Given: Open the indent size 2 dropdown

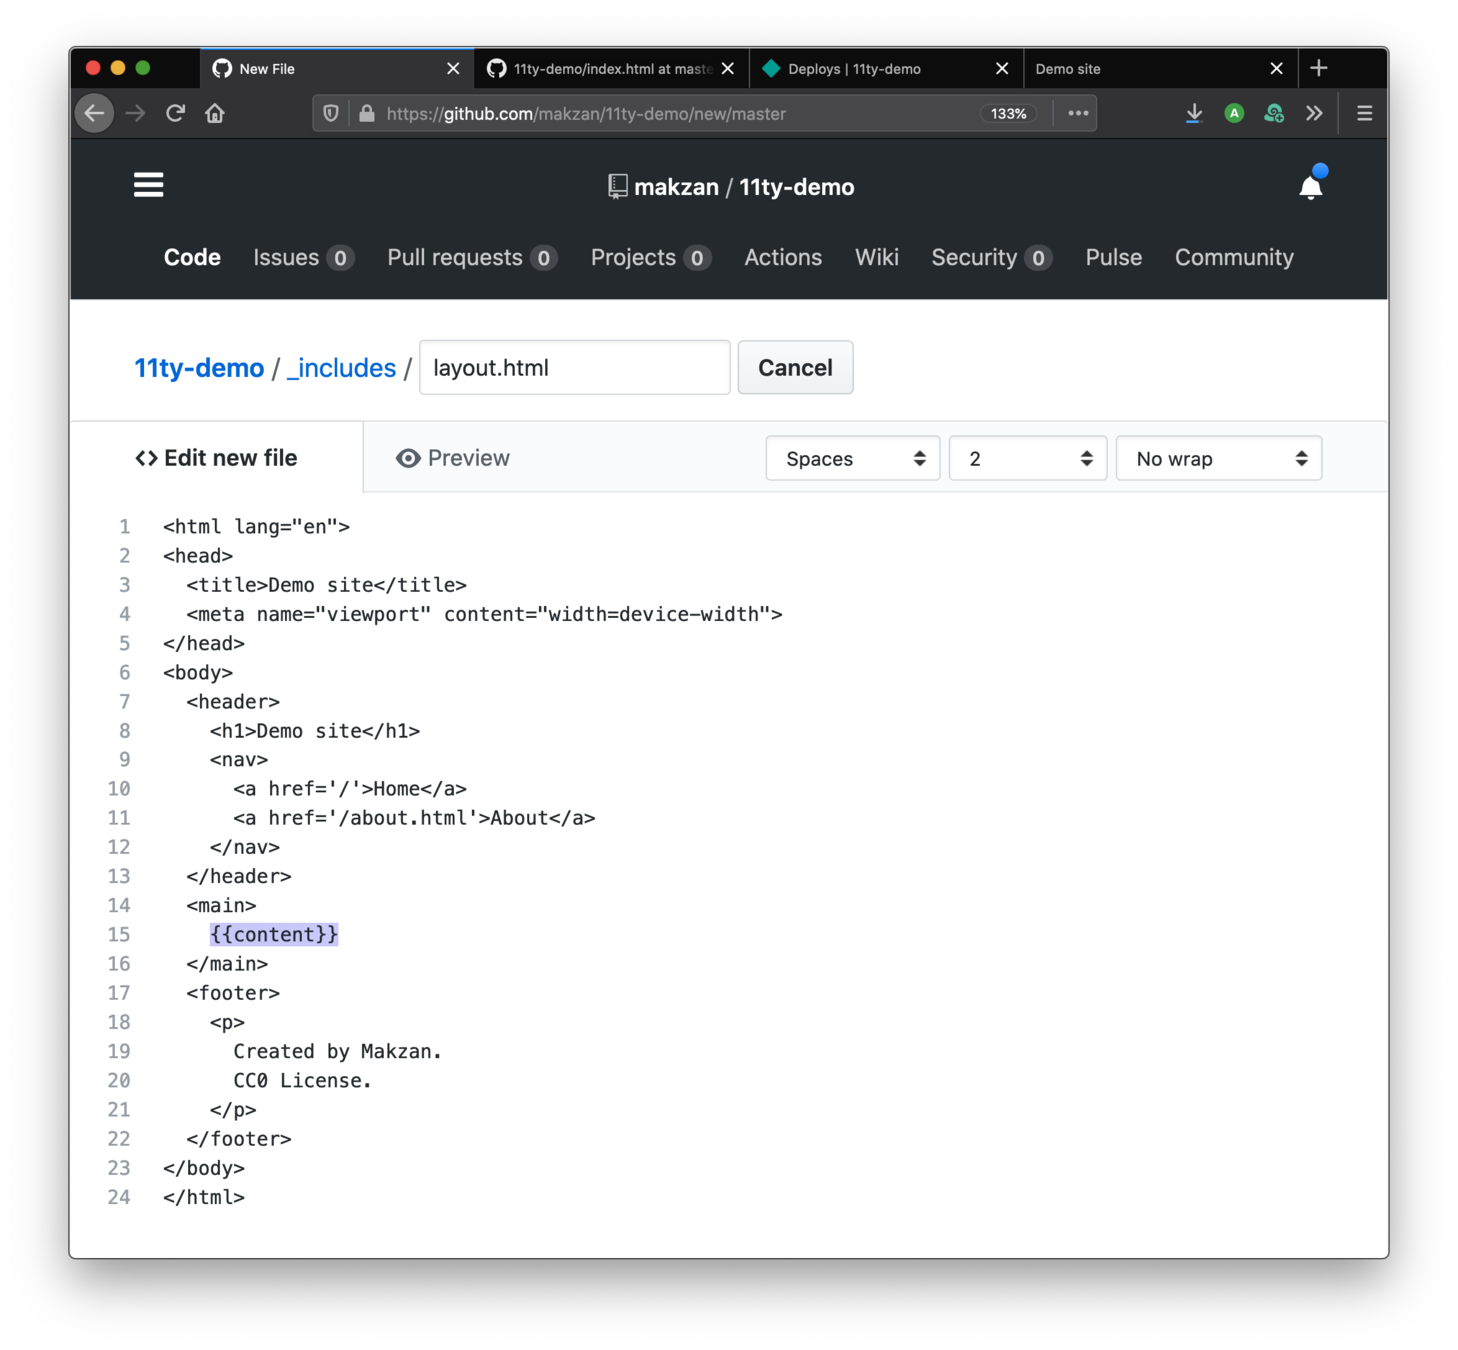Looking at the screenshot, I should (1028, 458).
